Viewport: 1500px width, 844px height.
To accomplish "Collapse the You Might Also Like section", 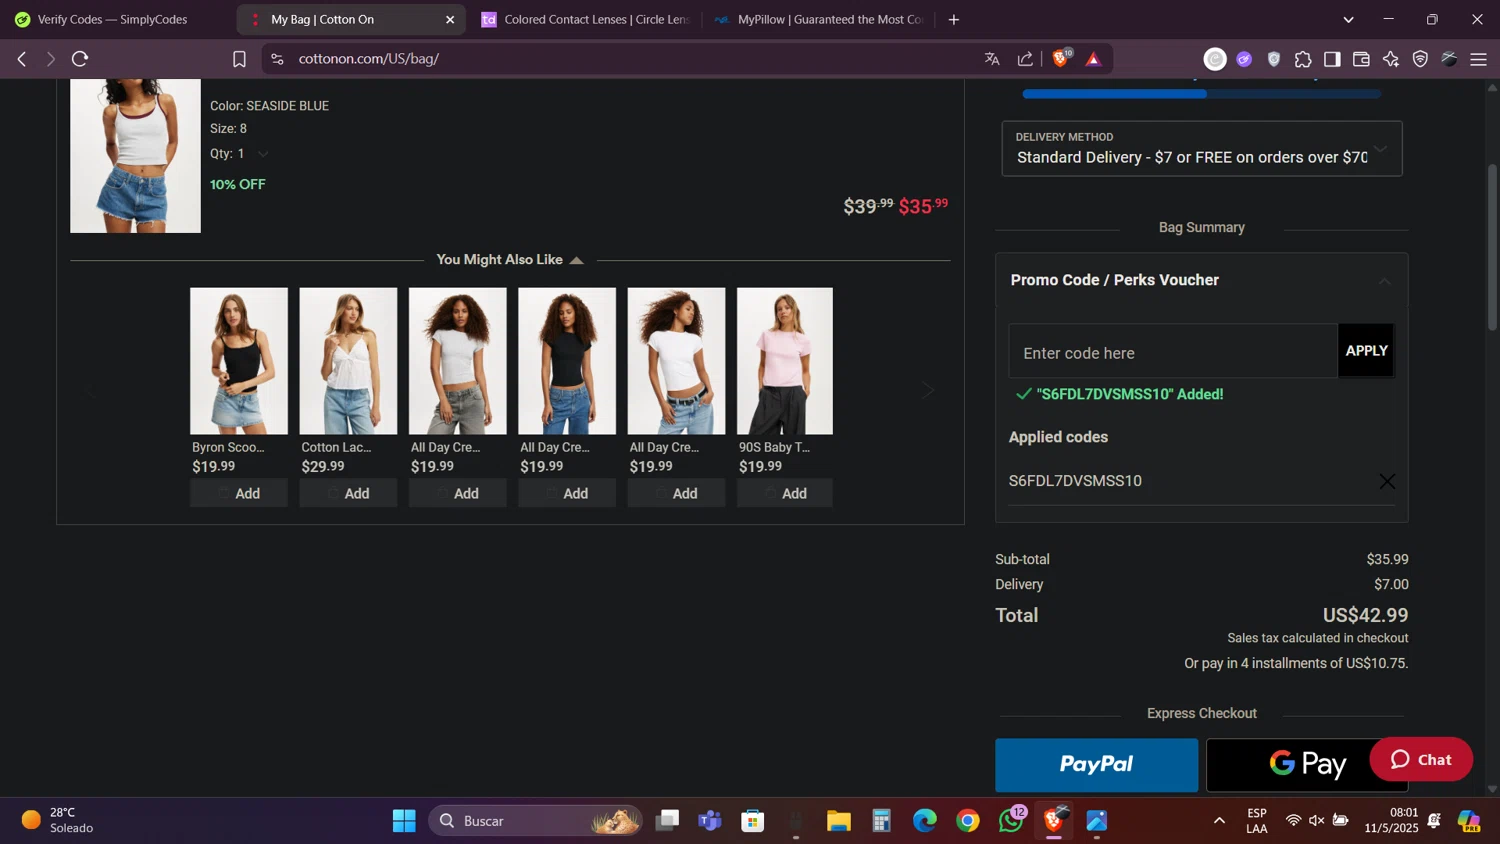I will 576,260.
